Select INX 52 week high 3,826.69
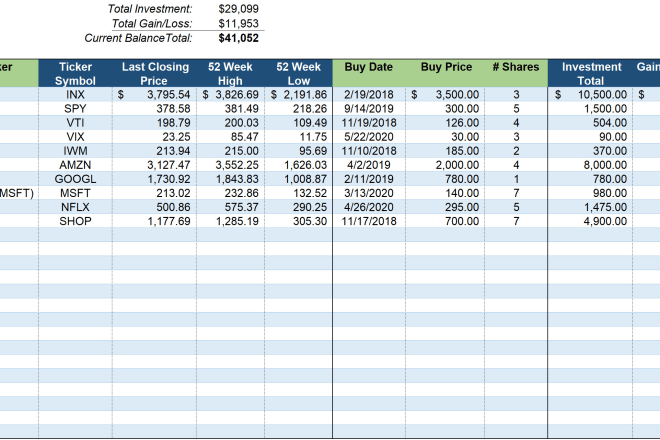 click(231, 95)
